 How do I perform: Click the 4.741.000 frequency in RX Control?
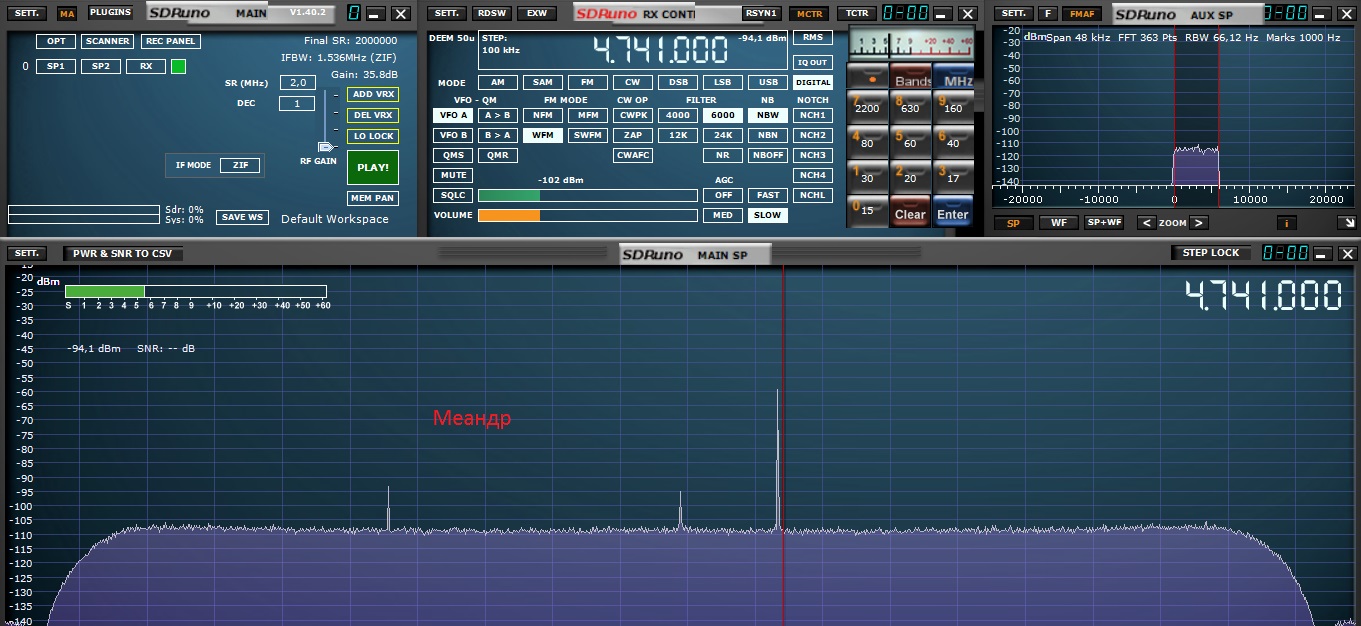click(x=660, y=50)
